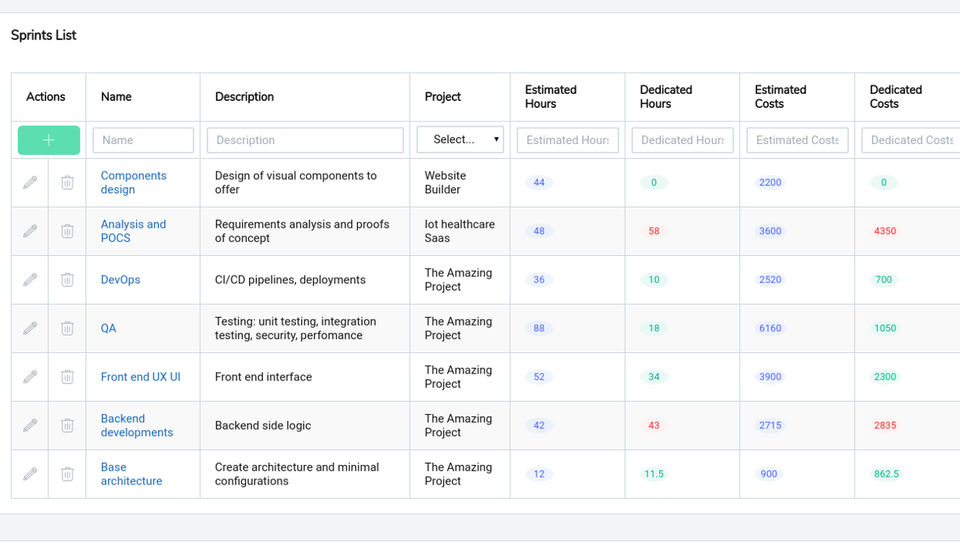This screenshot has height=555, width=960.
Task: Open the Project filter Select dropdown
Action: point(460,140)
